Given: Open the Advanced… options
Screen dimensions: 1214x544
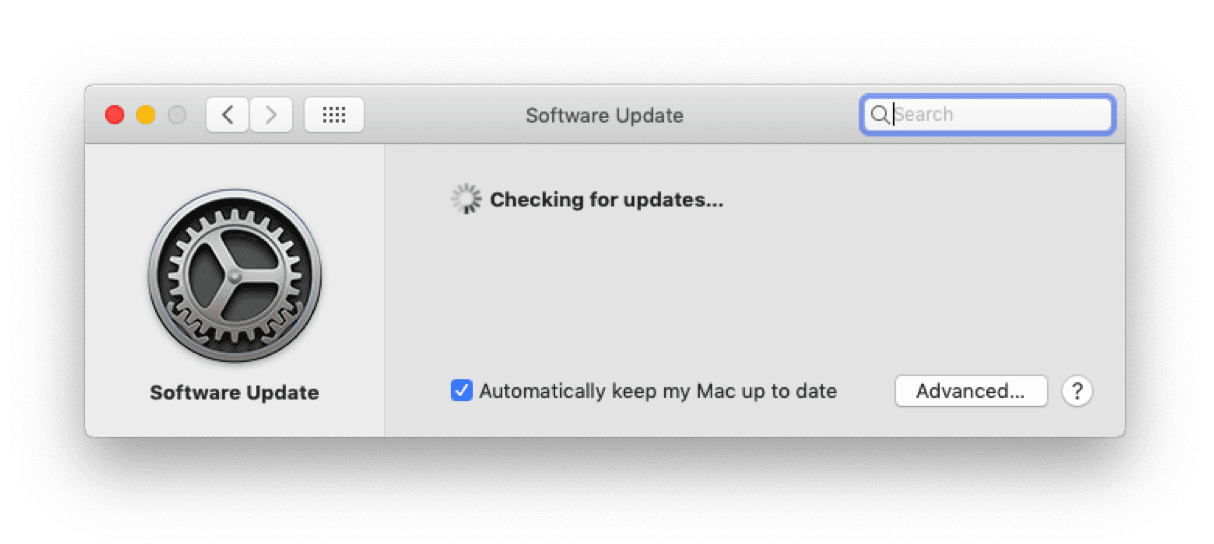Looking at the screenshot, I should pyautogui.click(x=971, y=391).
